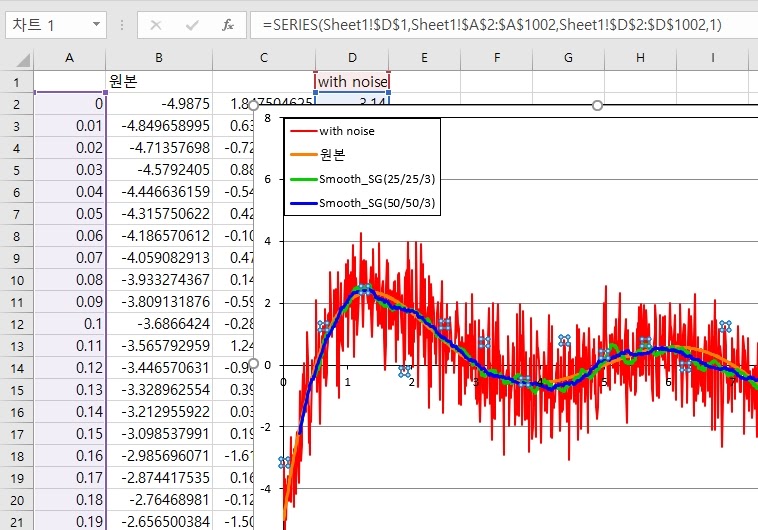Click the green Smooth_SG(25/25/3) legend swatch

pyautogui.click(x=303, y=179)
